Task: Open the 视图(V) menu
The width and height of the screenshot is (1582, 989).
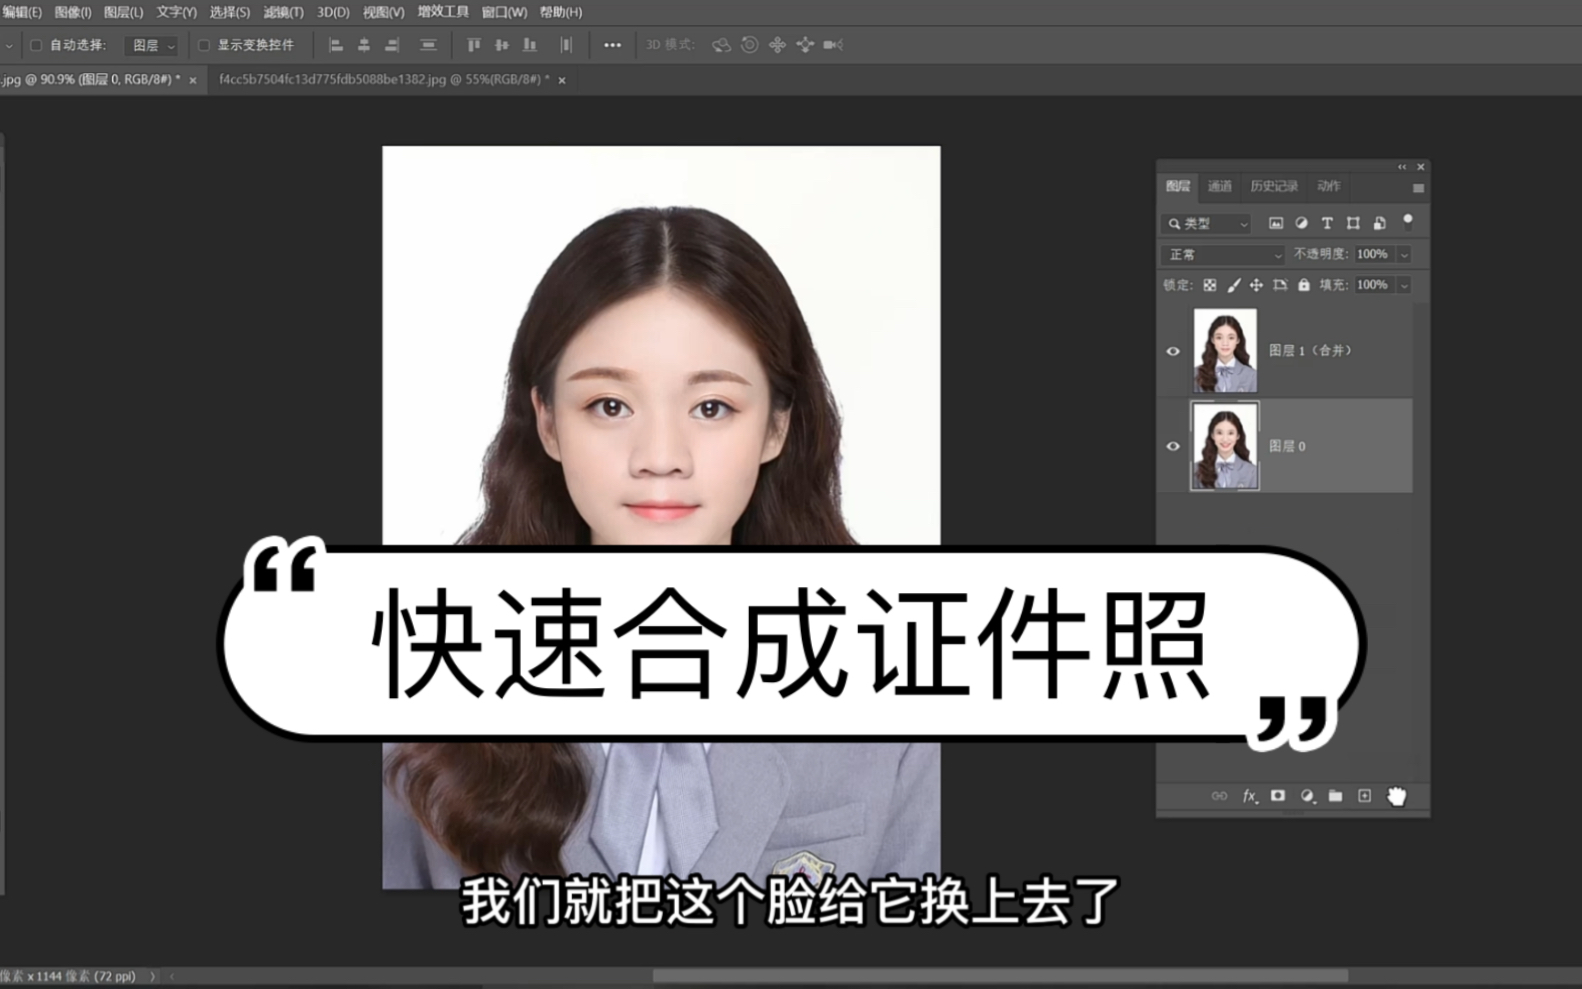Action: coord(383,12)
